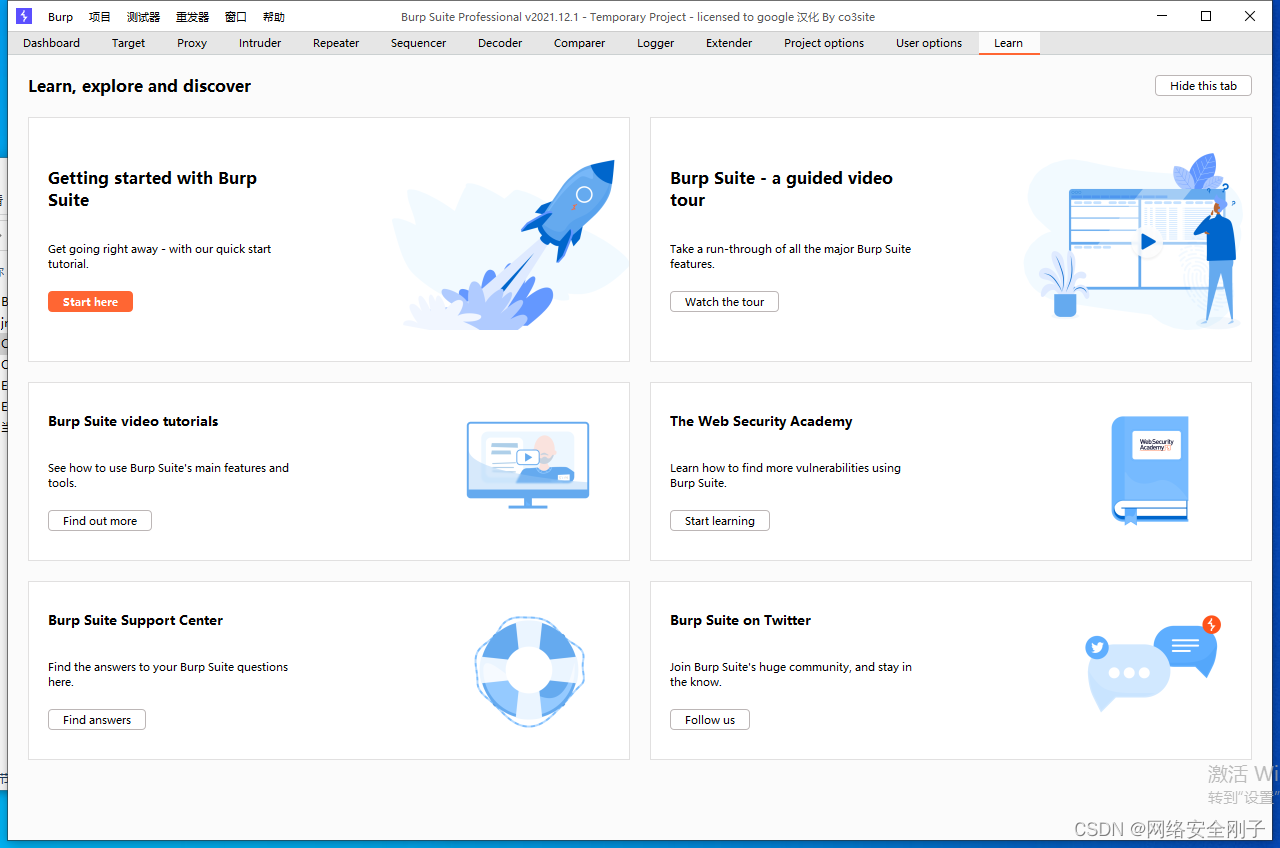Click the Burp Suite - a guided video tour heading
The width and height of the screenshot is (1280, 848).
(781, 189)
